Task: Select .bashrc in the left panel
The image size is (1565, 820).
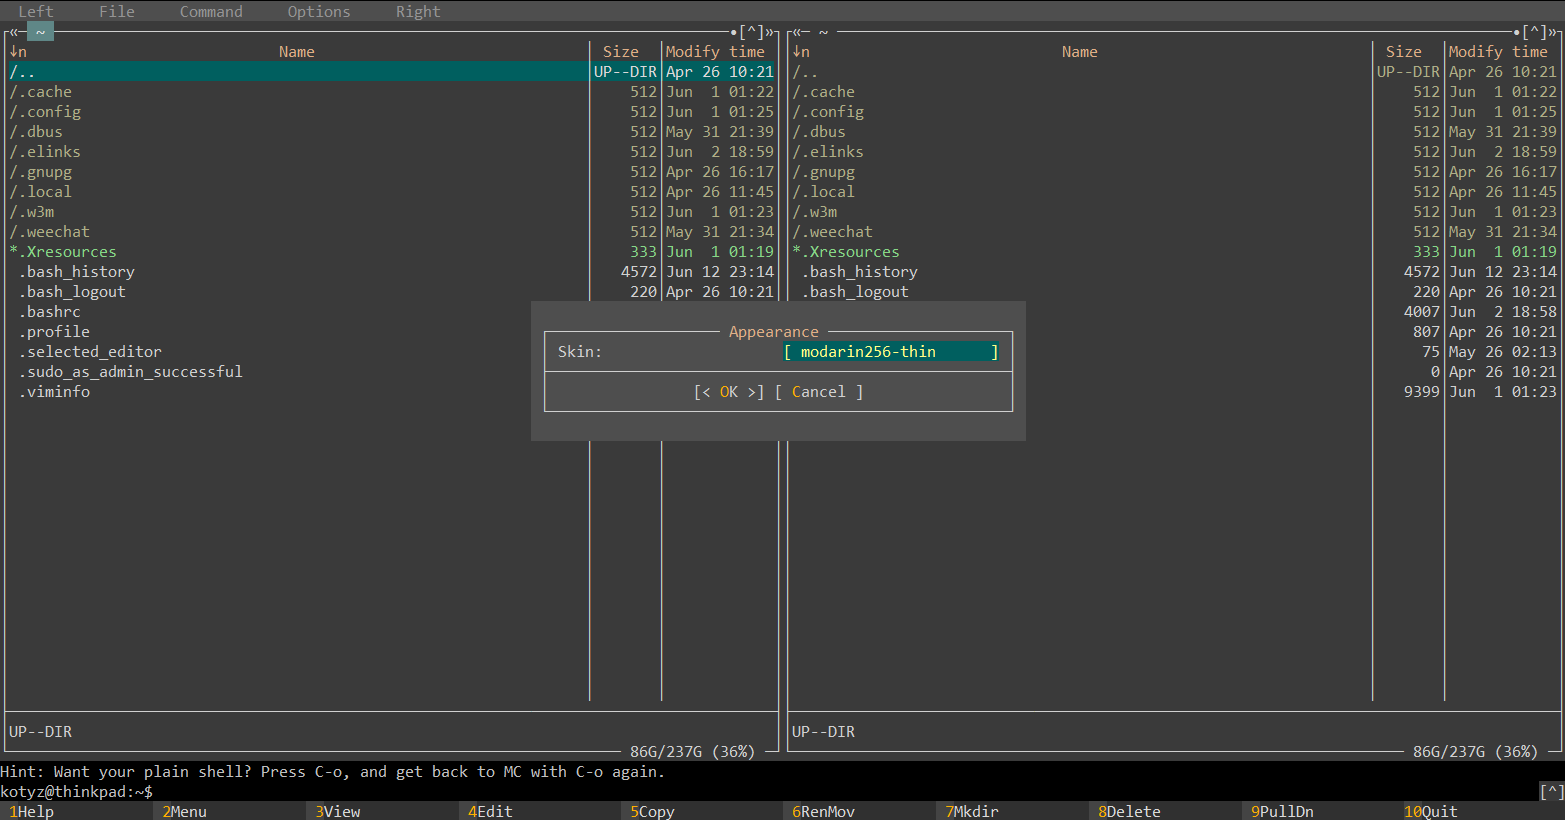Action: point(54,312)
